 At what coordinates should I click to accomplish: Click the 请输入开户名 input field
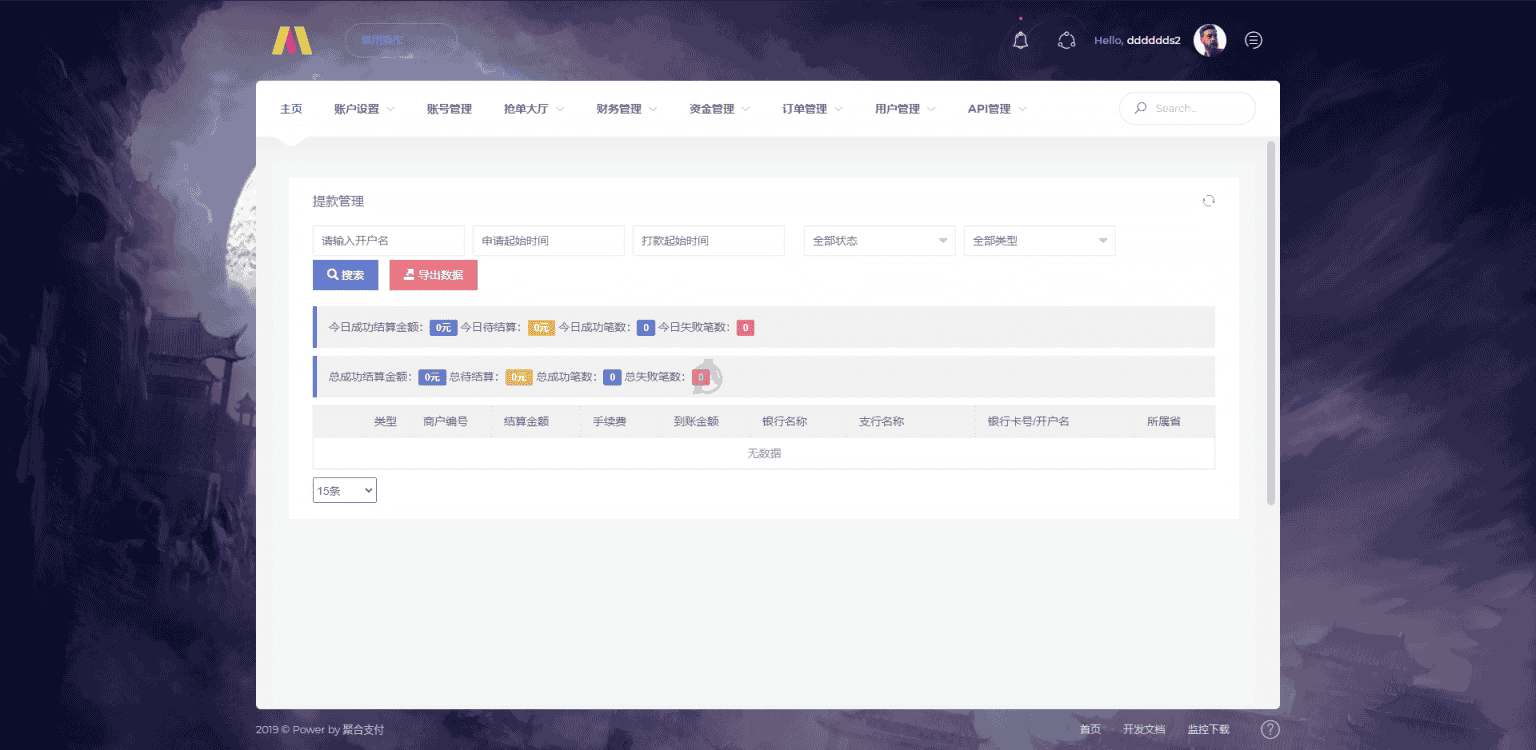pyautogui.click(x=388, y=240)
